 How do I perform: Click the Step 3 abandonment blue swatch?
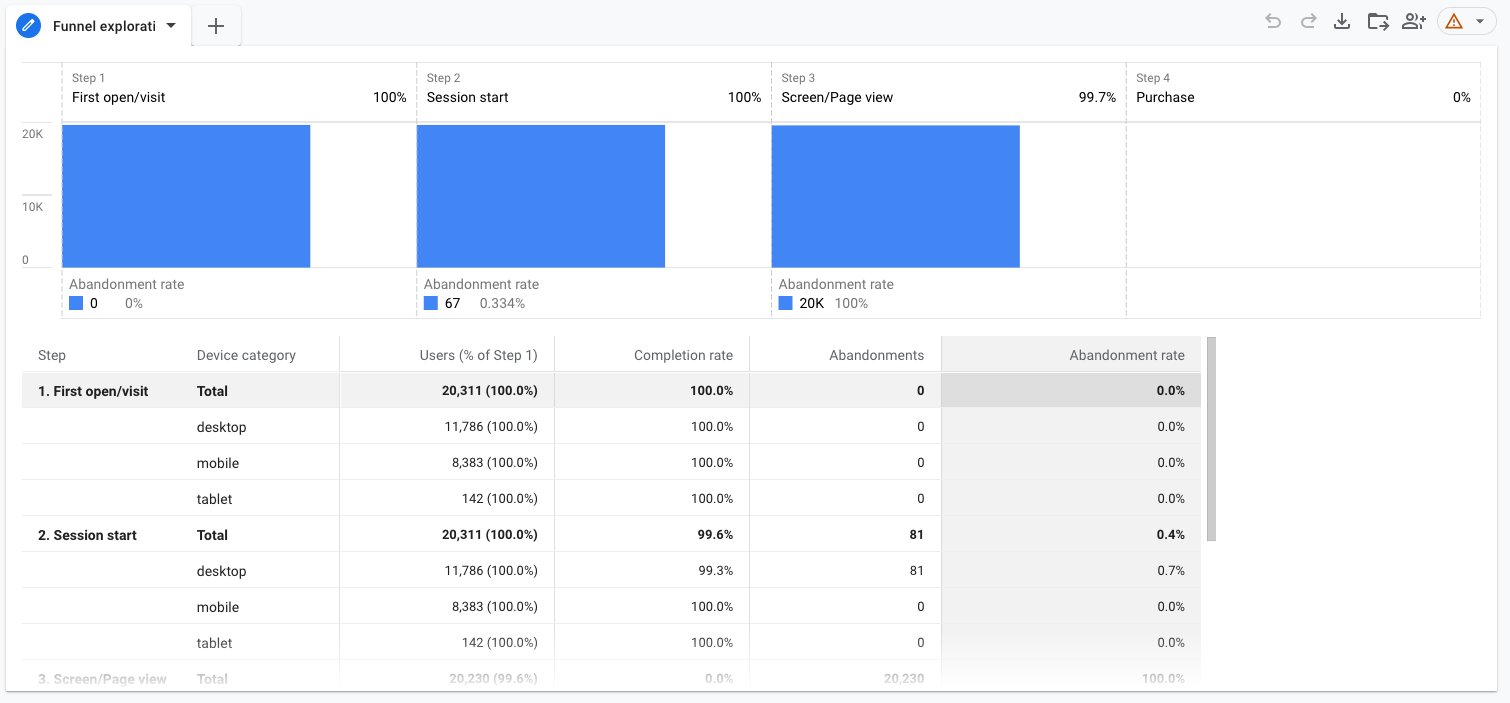(785, 303)
